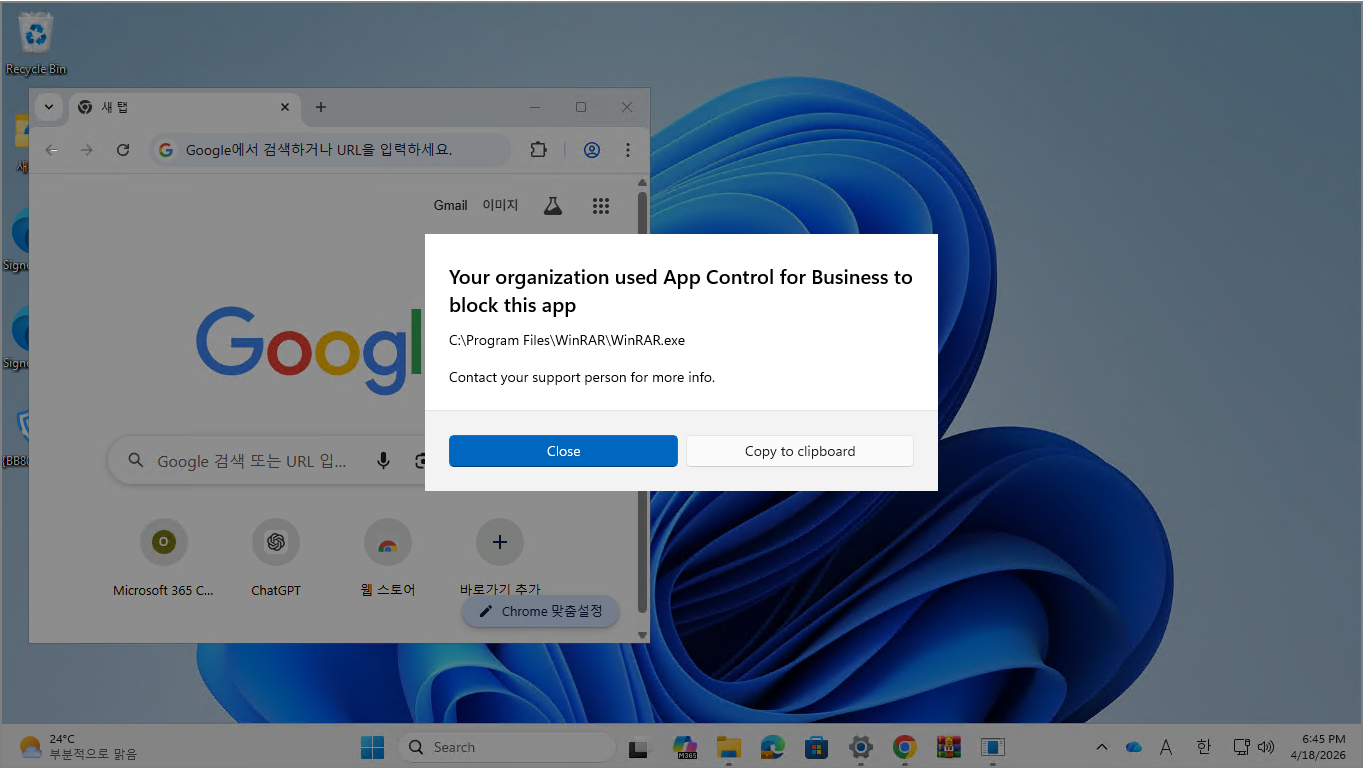Open Microsoft 365 Copilot shortcut
1363x768 pixels.
pos(163,559)
